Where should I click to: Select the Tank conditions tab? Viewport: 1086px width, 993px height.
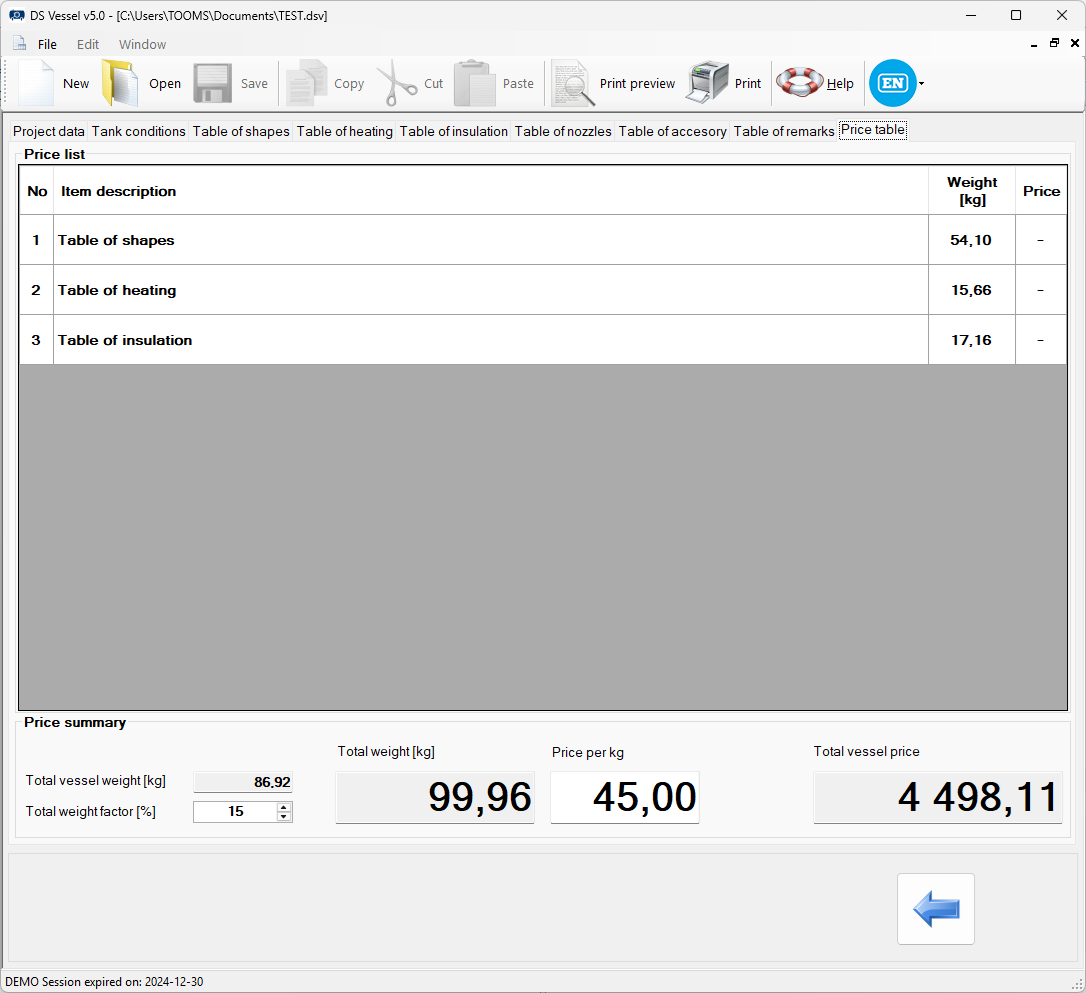point(139,131)
